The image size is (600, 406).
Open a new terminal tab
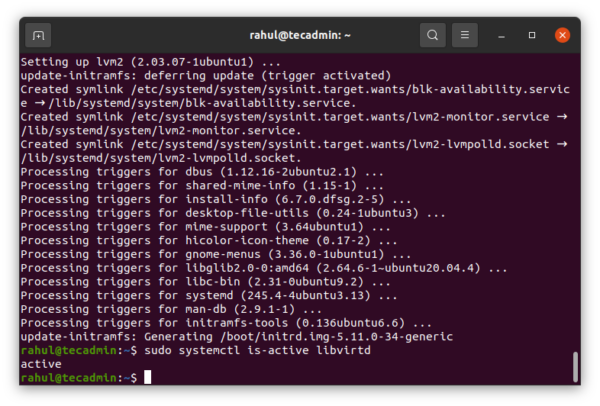pos(39,36)
